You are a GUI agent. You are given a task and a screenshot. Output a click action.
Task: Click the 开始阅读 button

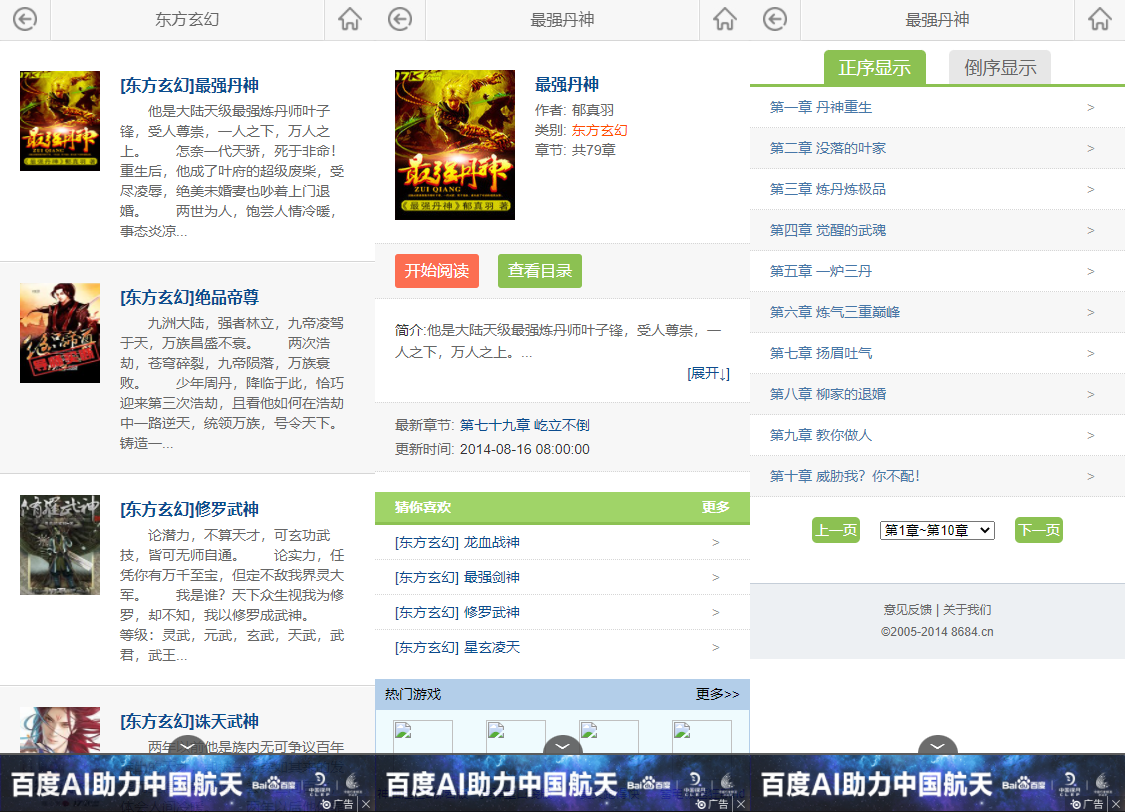(436, 271)
